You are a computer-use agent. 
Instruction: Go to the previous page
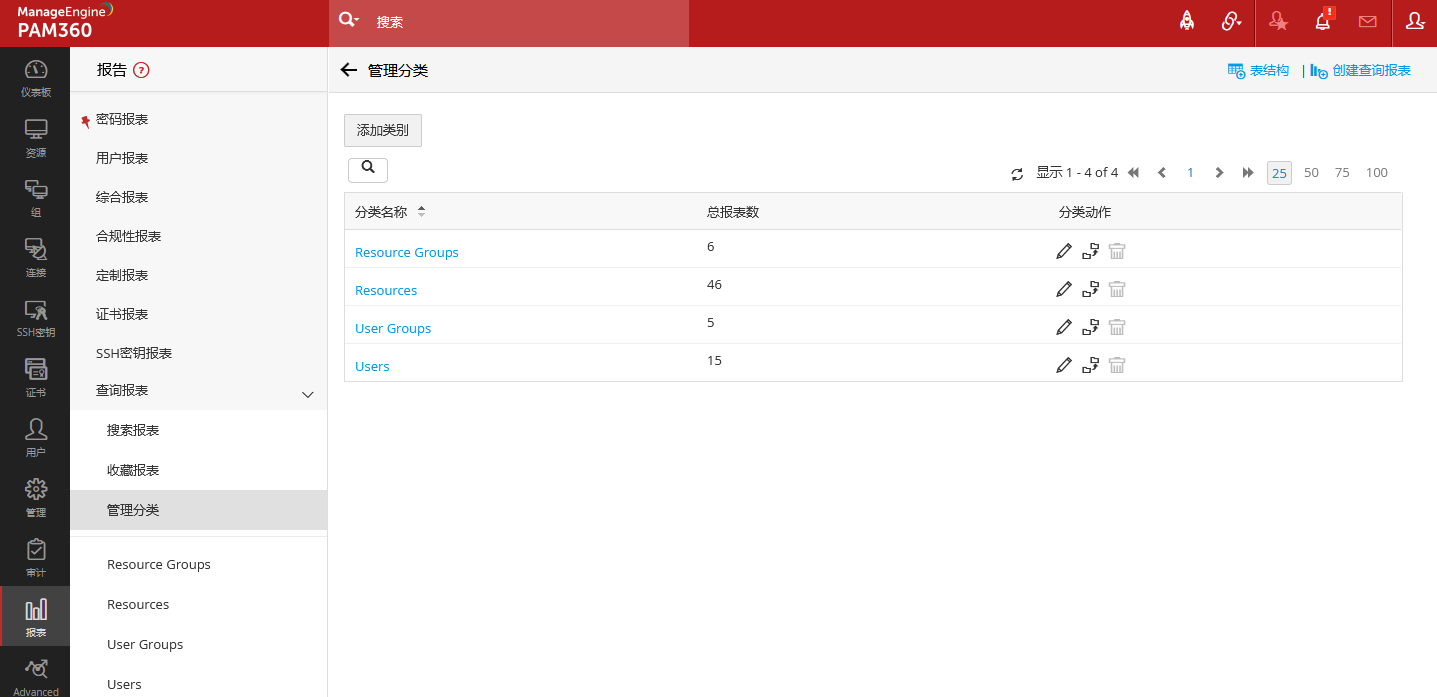(1162, 173)
